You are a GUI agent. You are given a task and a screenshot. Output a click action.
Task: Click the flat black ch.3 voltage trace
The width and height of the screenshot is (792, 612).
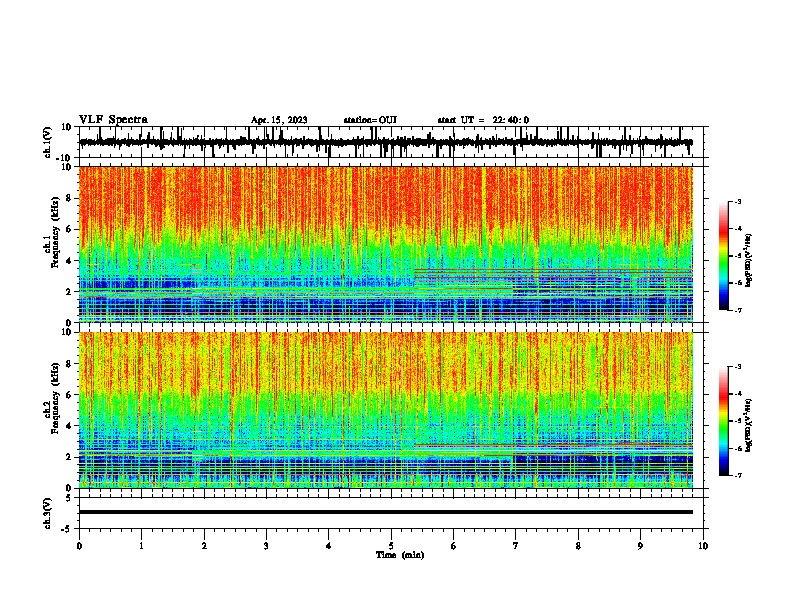[x=385, y=512]
